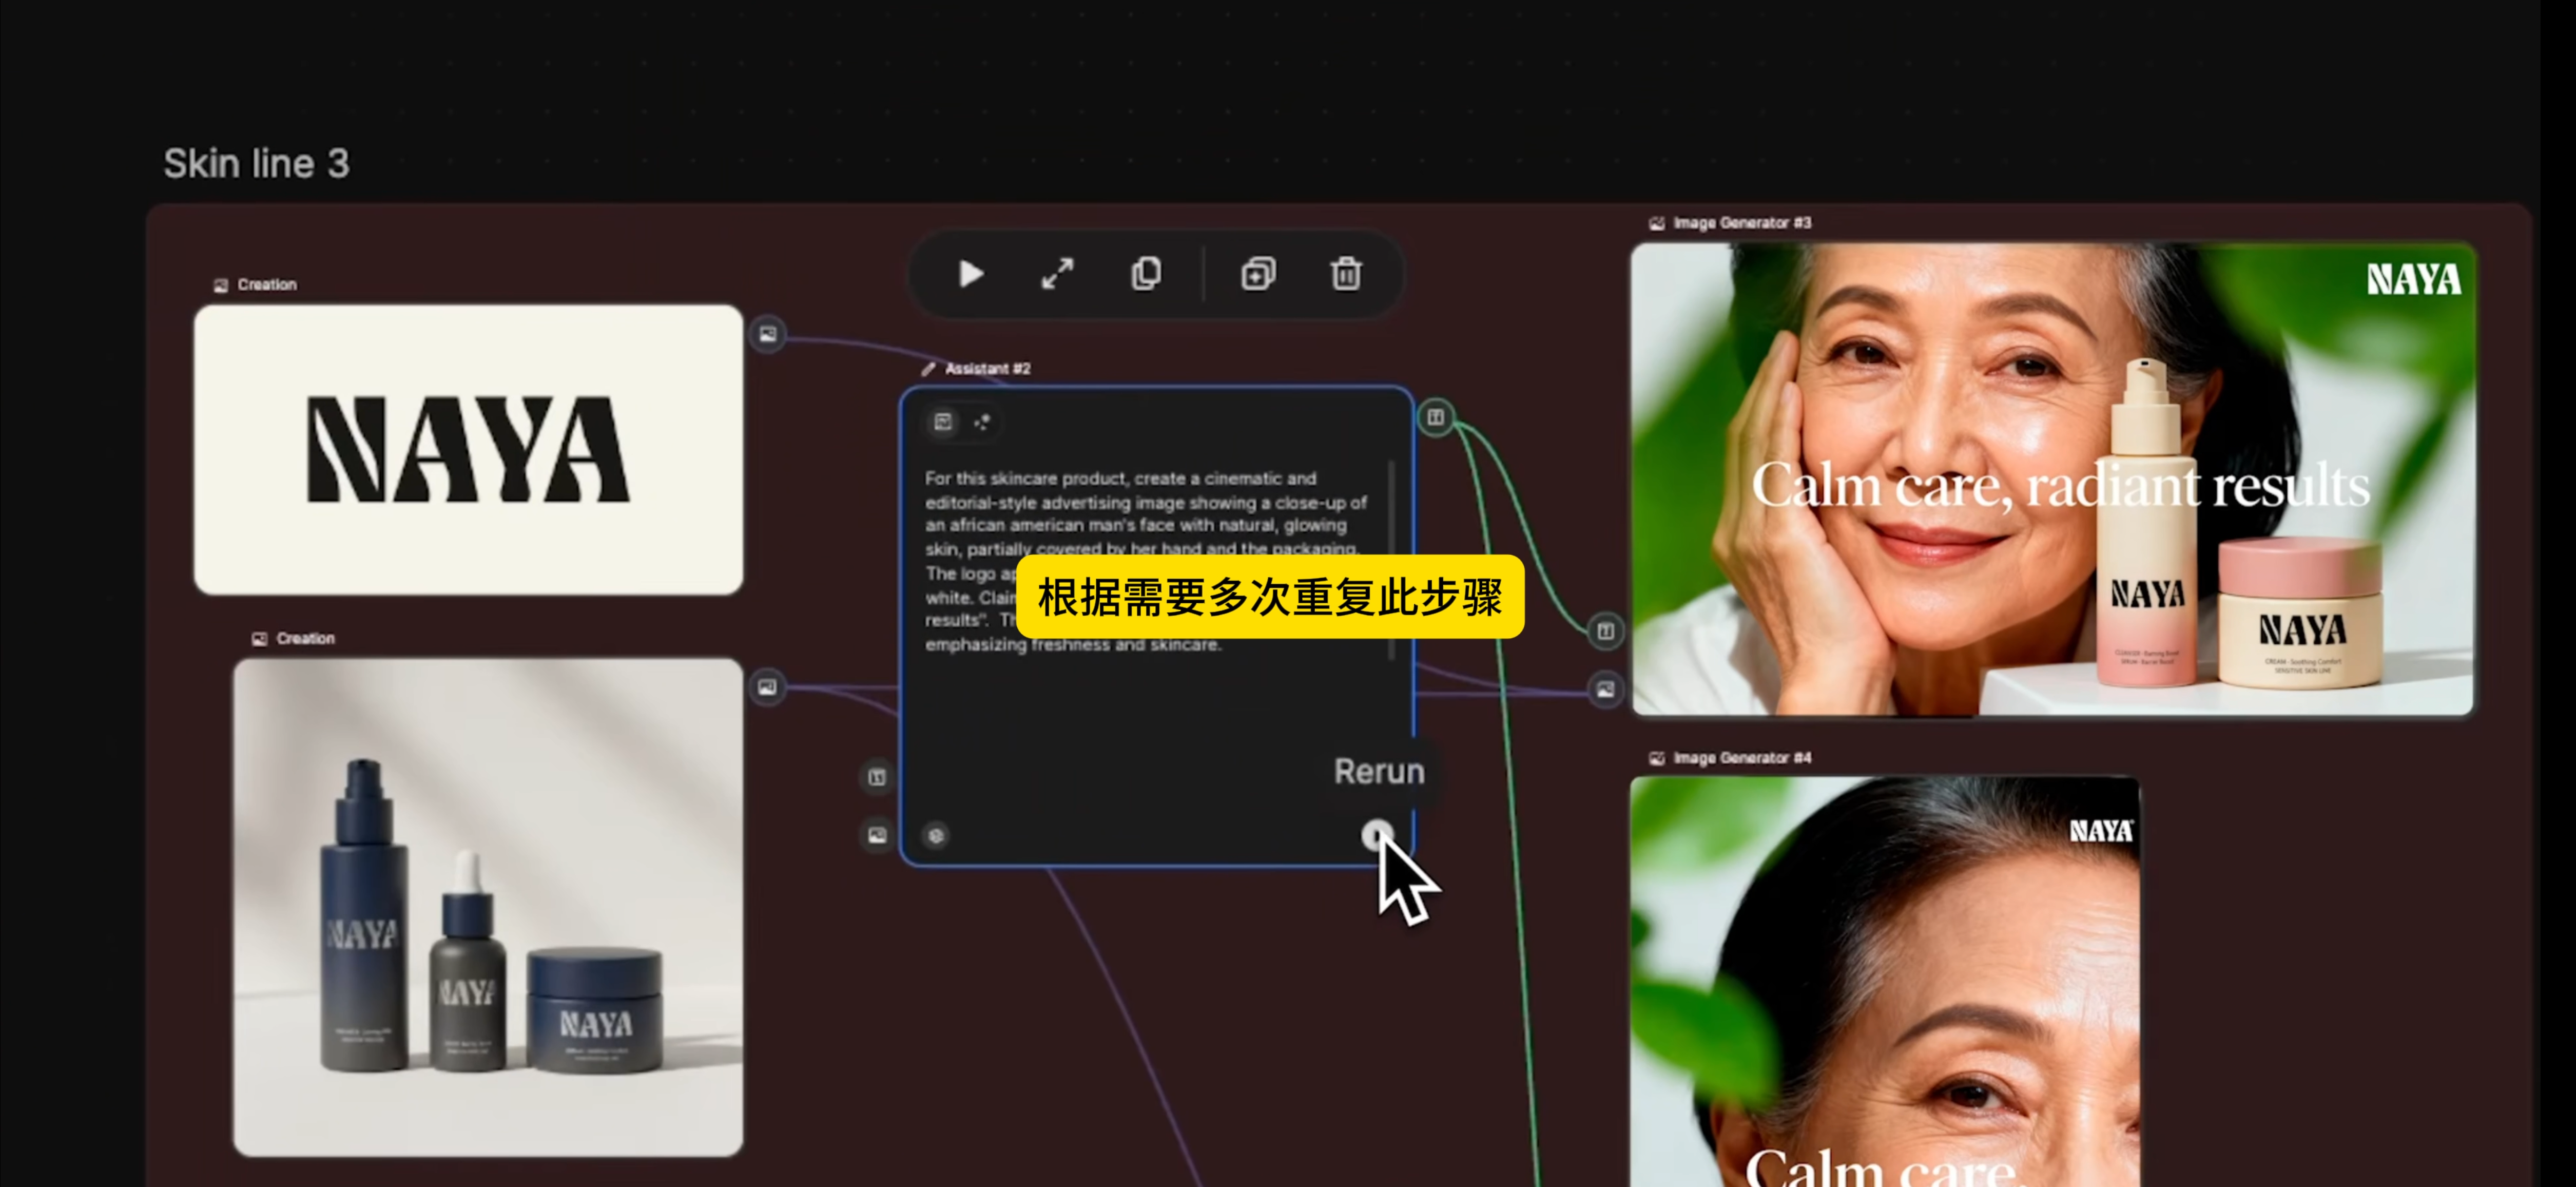Click the text input port of Image Generator #3

click(1605, 631)
